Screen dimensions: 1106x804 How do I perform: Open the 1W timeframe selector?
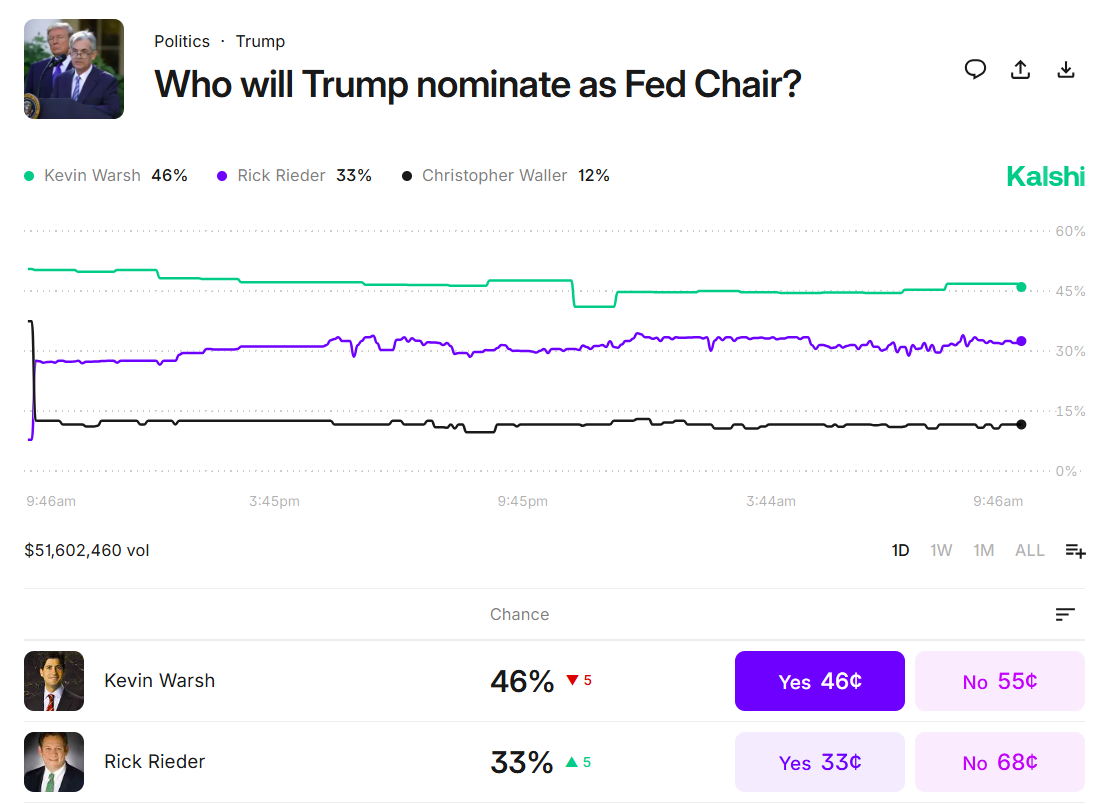pyautogui.click(x=941, y=550)
